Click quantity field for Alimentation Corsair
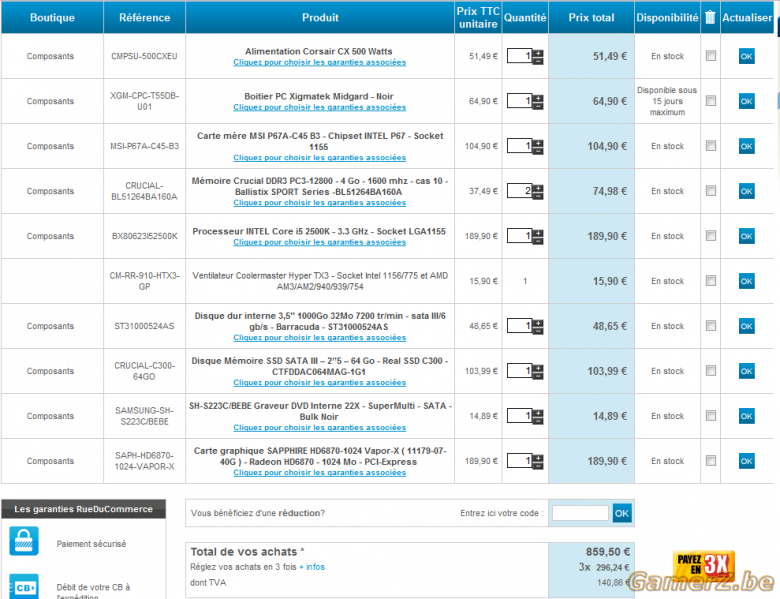 [519, 56]
